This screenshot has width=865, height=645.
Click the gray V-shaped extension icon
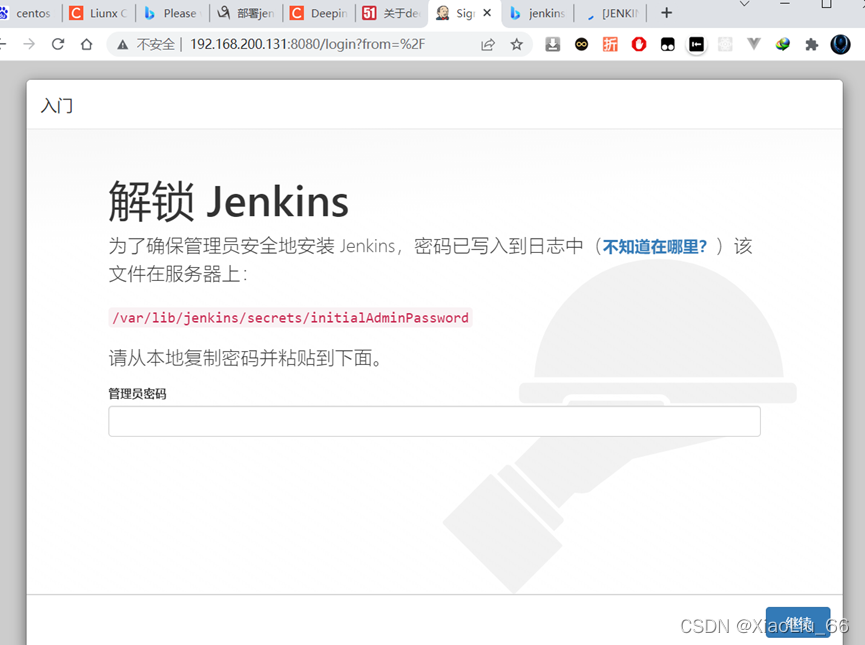pyautogui.click(x=754, y=44)
